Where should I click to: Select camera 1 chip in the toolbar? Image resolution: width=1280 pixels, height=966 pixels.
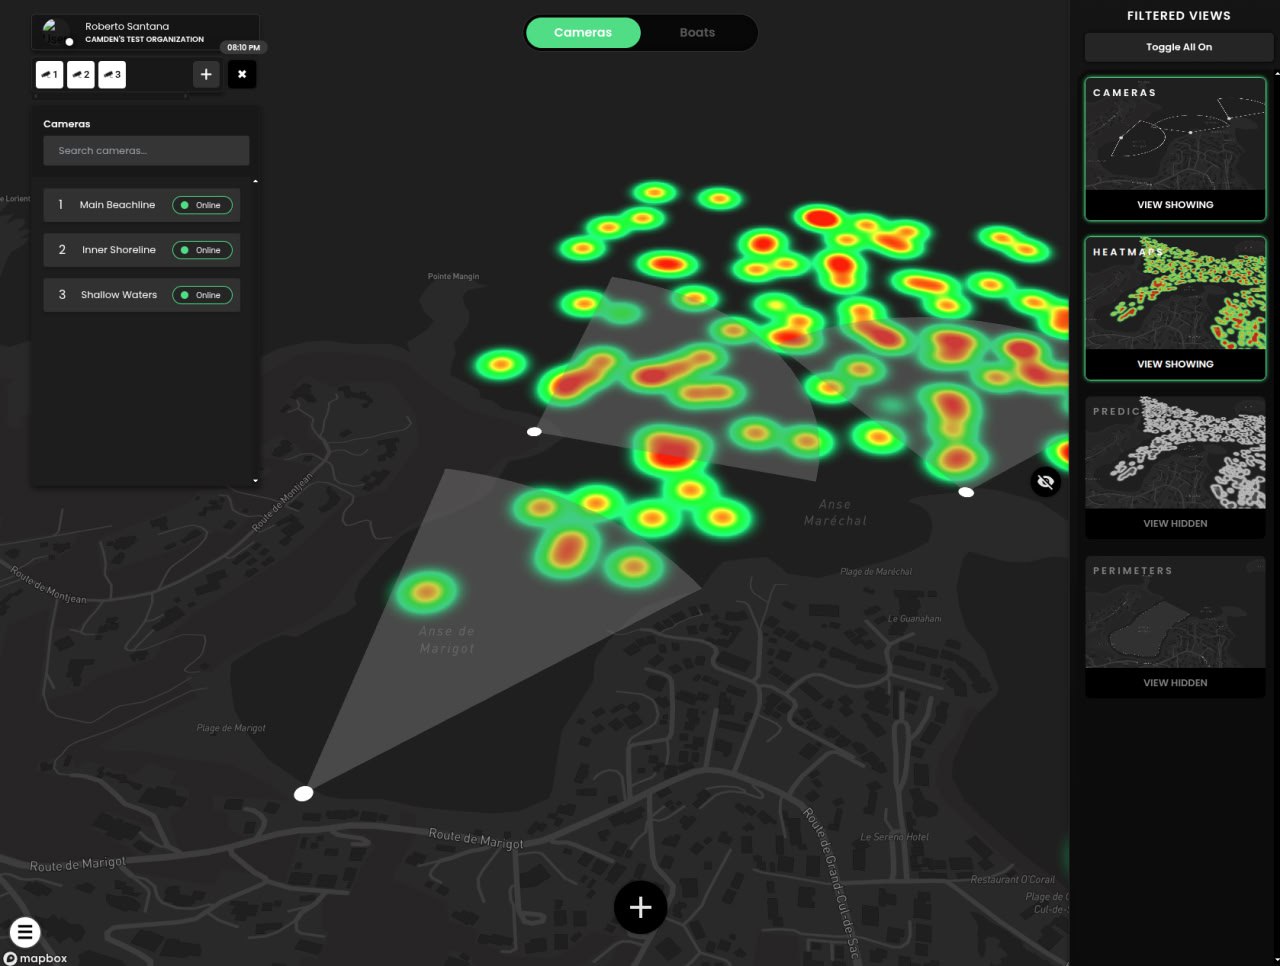pos(49,74)
